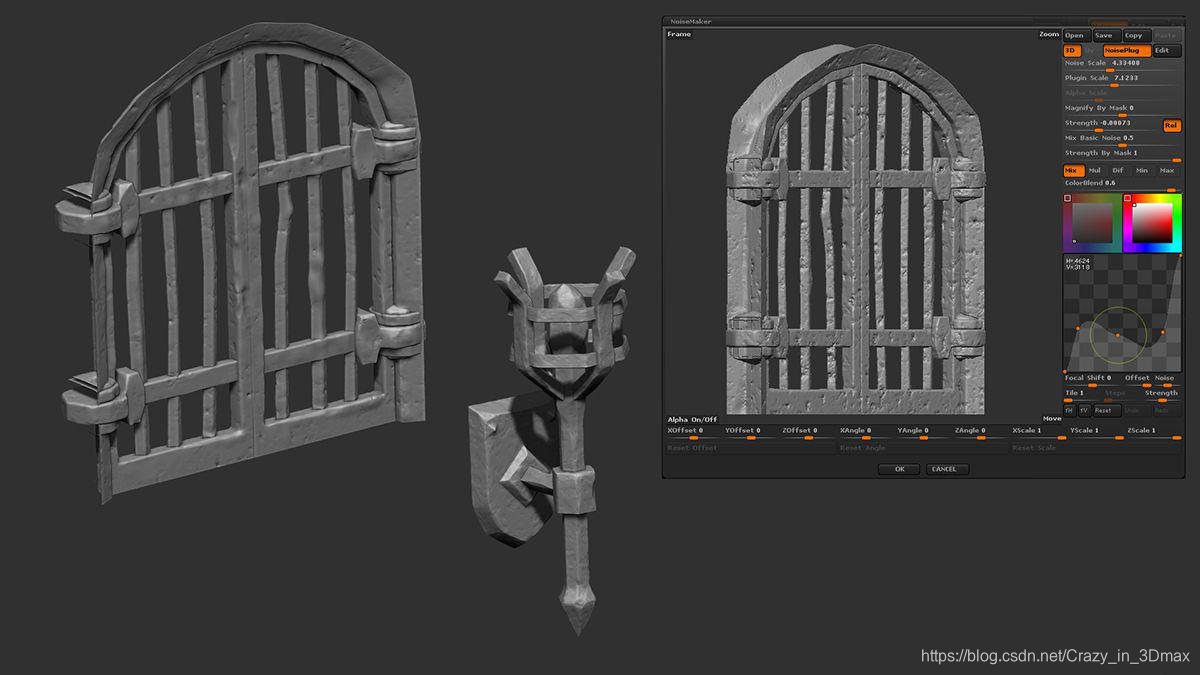Click the right control point on noise curve
The image size is (1200, 675).
[1163, 332]
